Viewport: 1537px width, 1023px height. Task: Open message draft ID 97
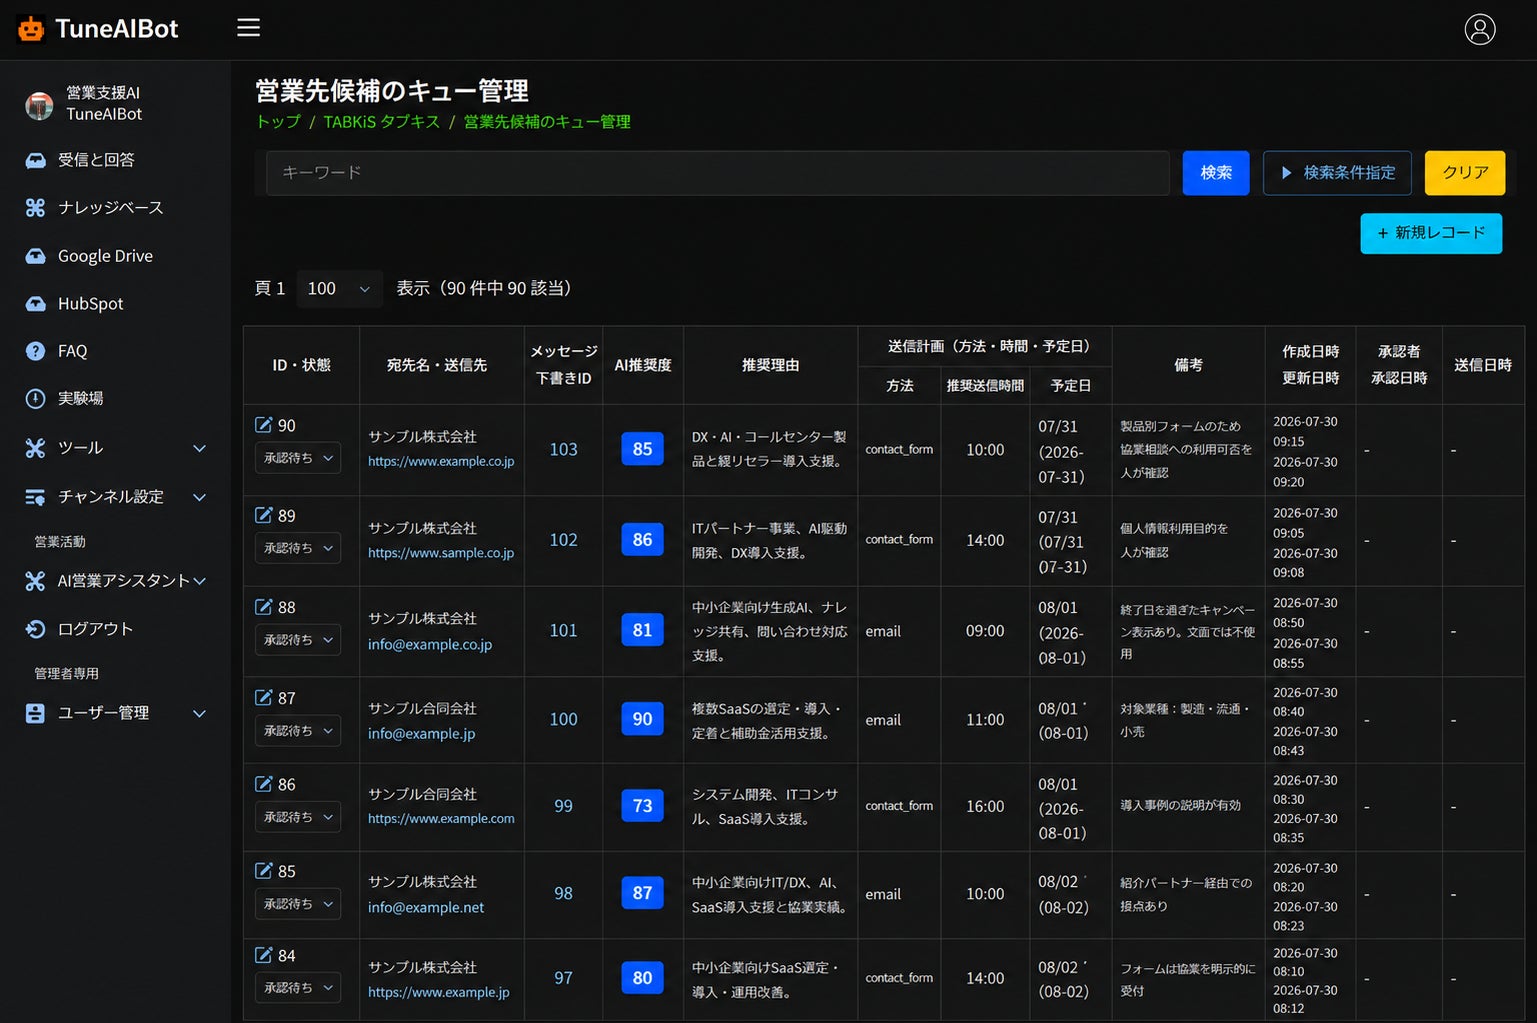pyautogui.click(x=563, y=978)
